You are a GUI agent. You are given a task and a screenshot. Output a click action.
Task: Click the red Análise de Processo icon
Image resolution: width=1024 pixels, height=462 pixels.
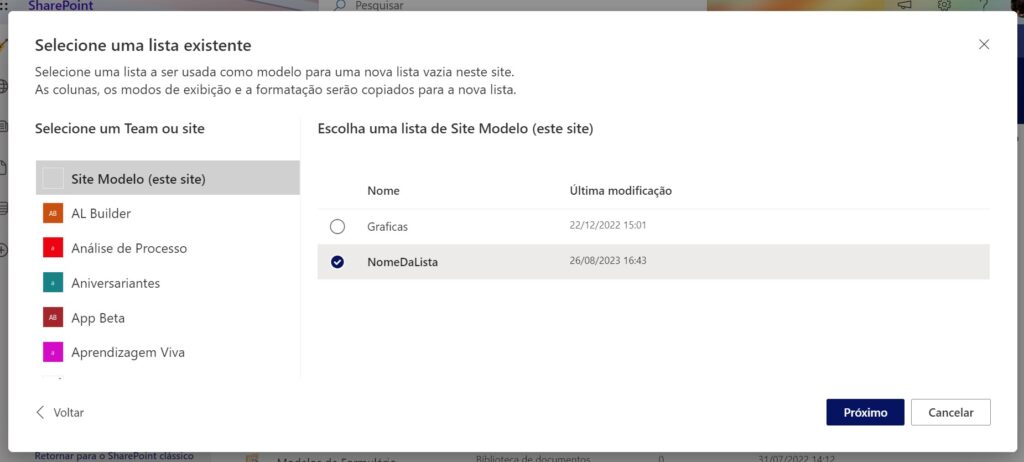[x=53, y=248]
